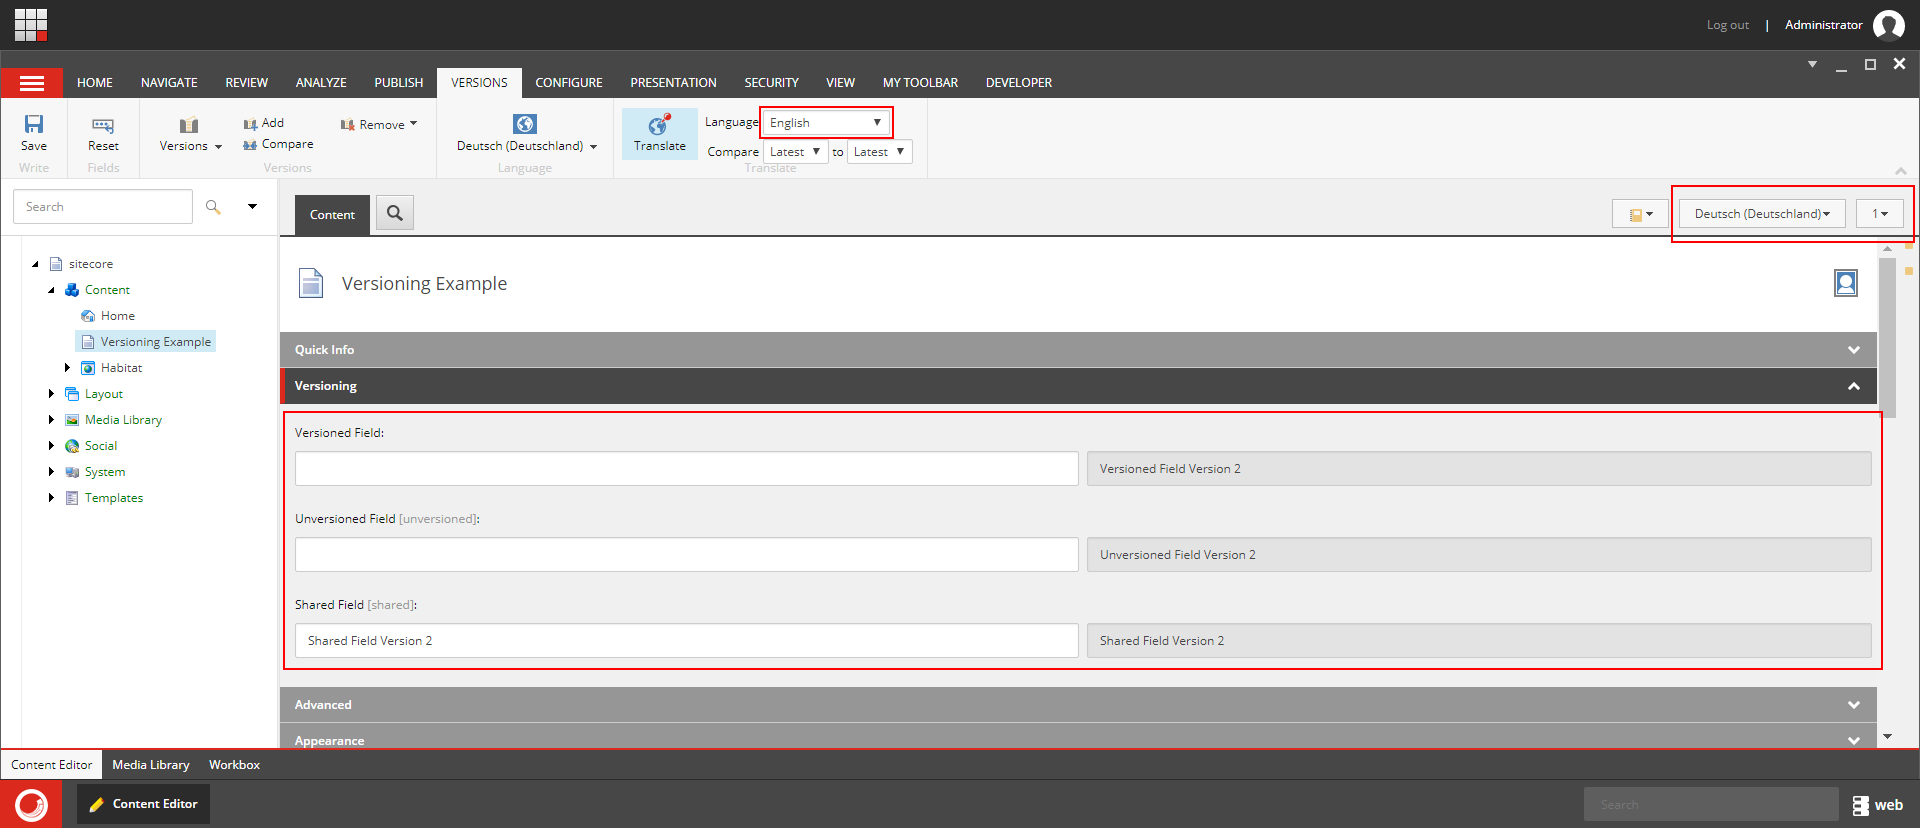Open the navigate sections icon dropdown
This screenshot has width=1920, height=828.
(1640, 214)
